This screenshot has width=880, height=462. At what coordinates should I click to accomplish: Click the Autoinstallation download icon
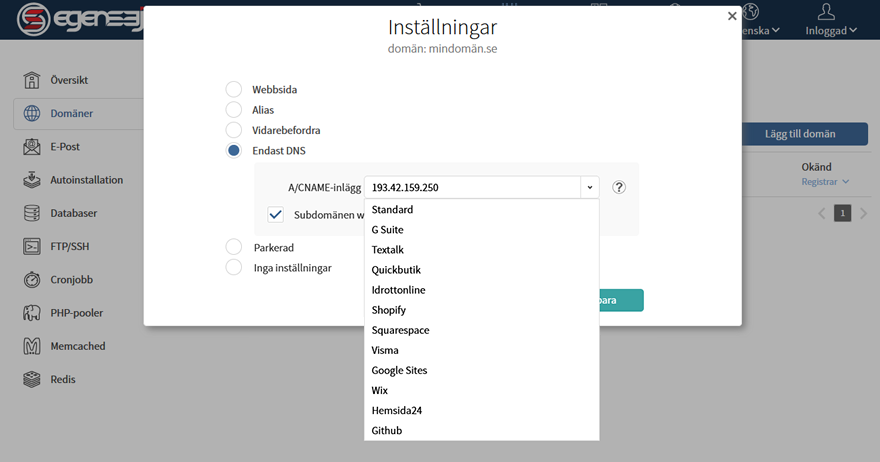[31, 180]
